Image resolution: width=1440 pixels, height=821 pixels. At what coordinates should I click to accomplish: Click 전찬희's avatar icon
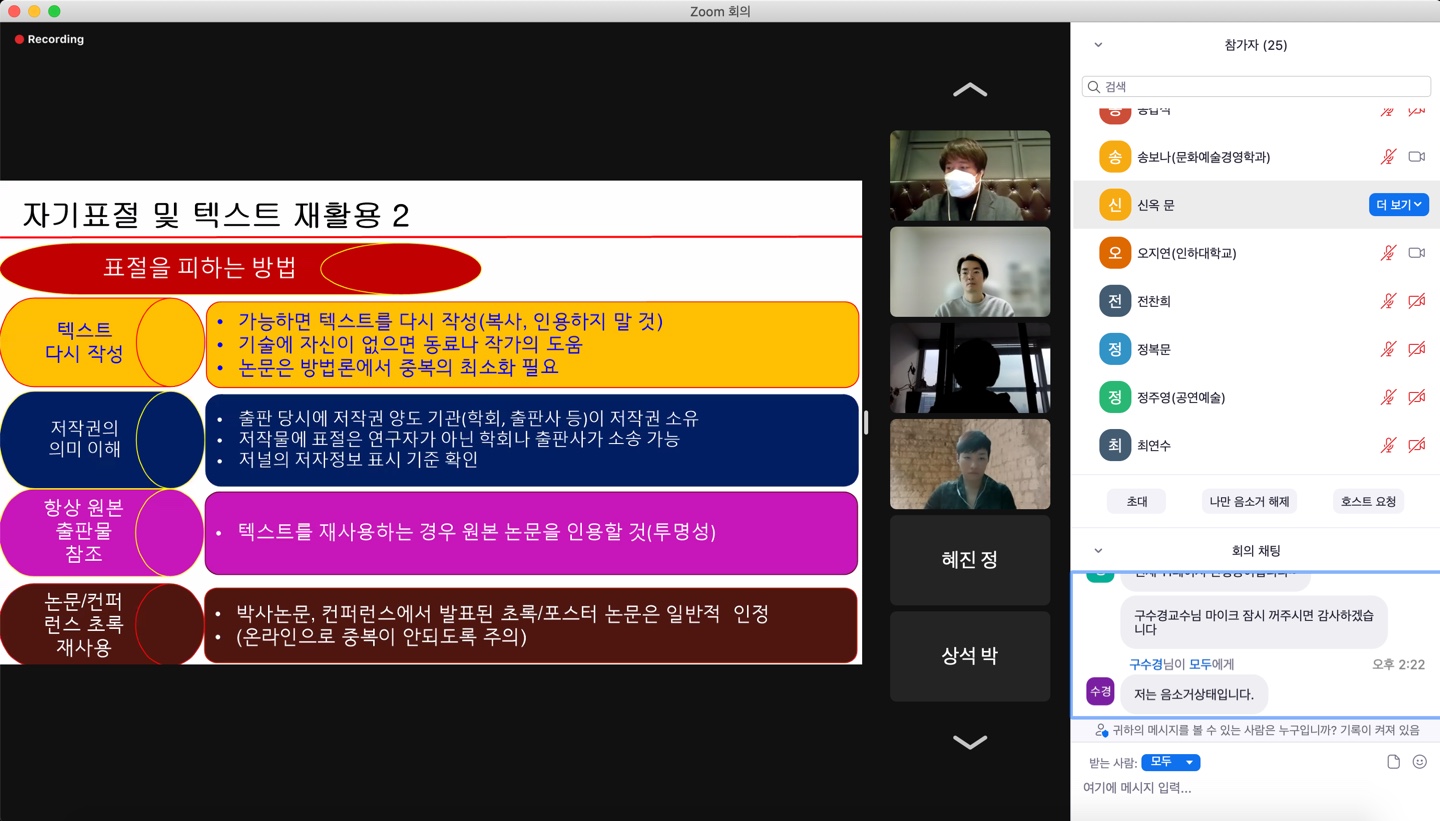coord(1115,301)
